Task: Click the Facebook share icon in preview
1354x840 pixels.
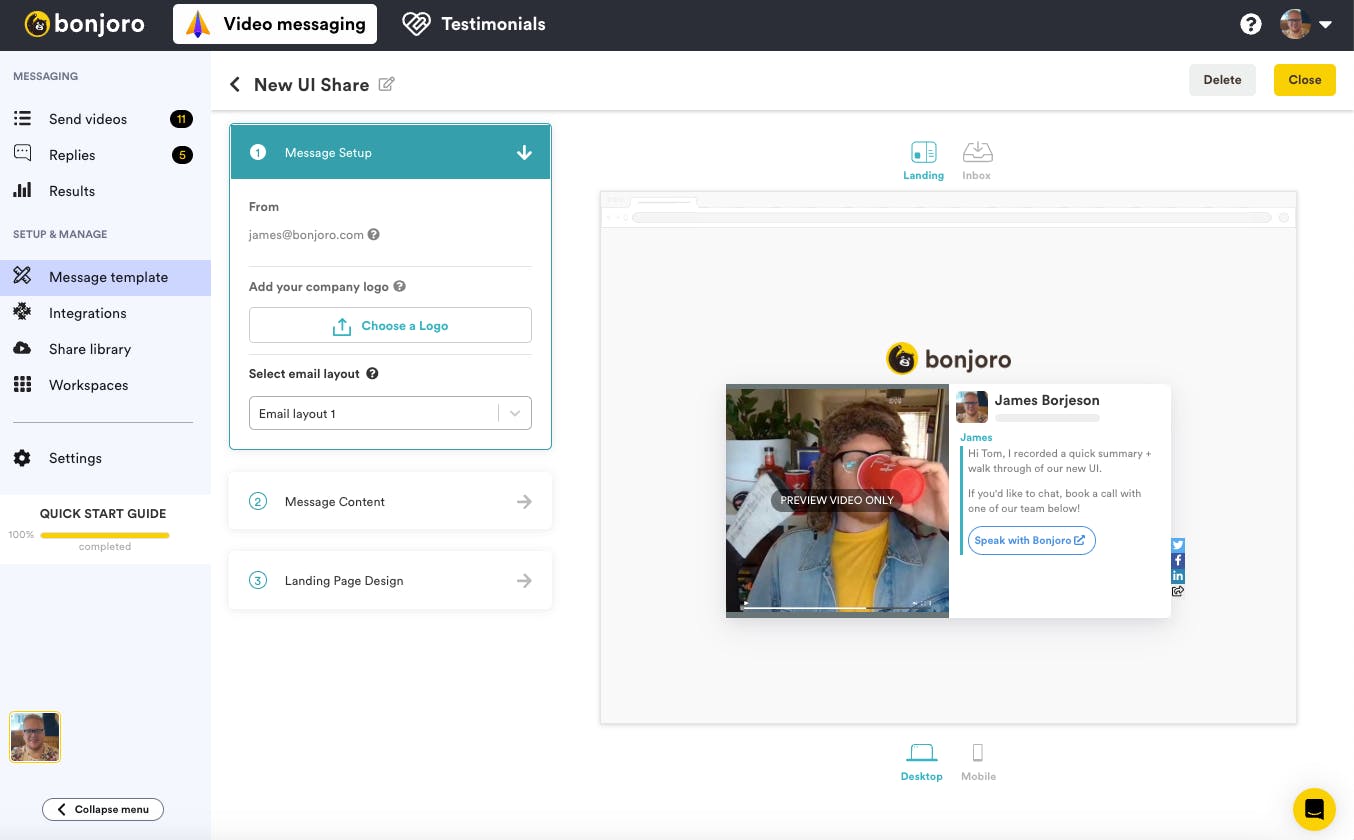Action: pyautogui.click(x=1178, y=561)
